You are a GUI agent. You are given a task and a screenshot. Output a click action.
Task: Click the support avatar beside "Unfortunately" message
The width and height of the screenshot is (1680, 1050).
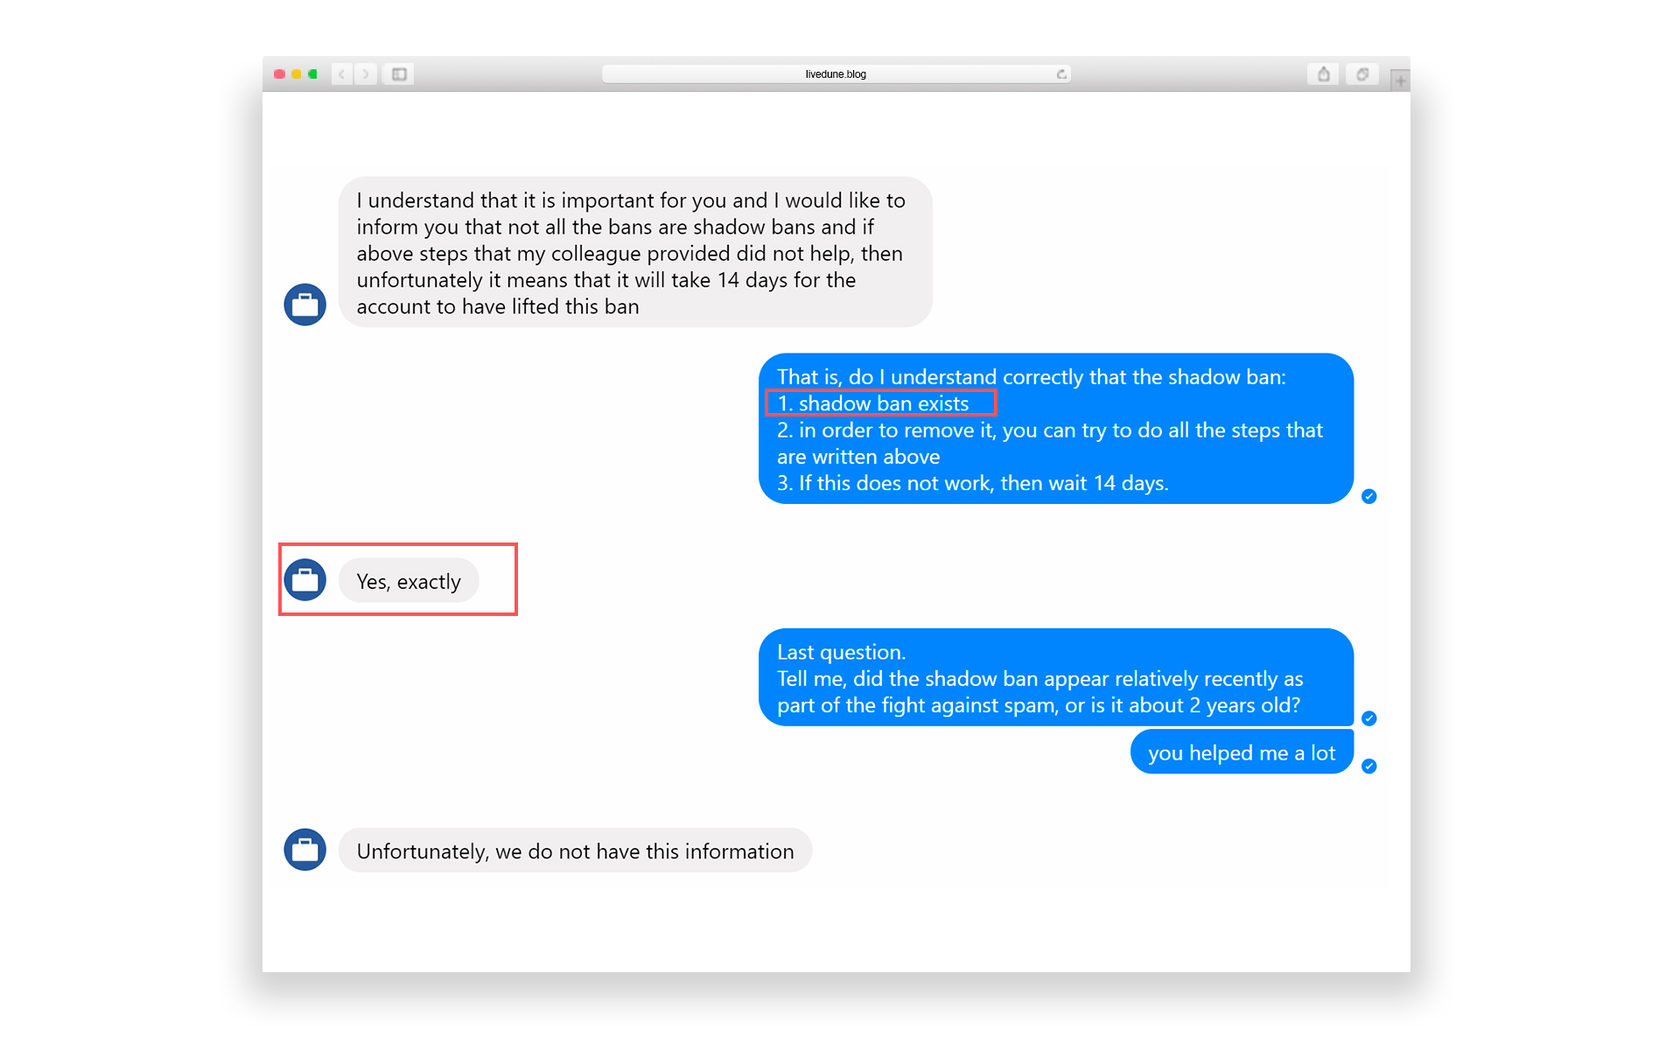click(x=305, y=850)
